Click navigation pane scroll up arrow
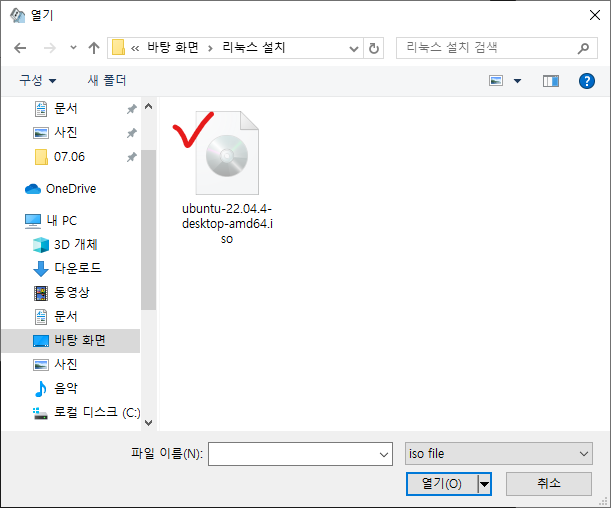The height and width of the screenshot is (508, 611). [148, 106]
